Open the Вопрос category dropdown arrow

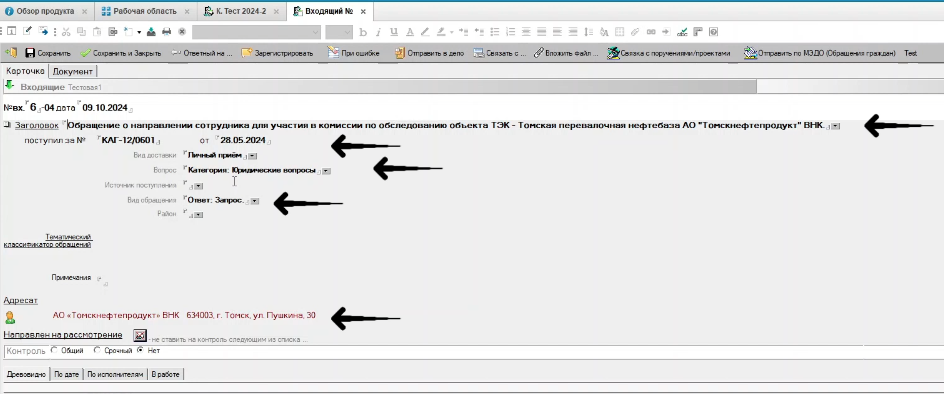pyautogui.click(x=326, y=171)
